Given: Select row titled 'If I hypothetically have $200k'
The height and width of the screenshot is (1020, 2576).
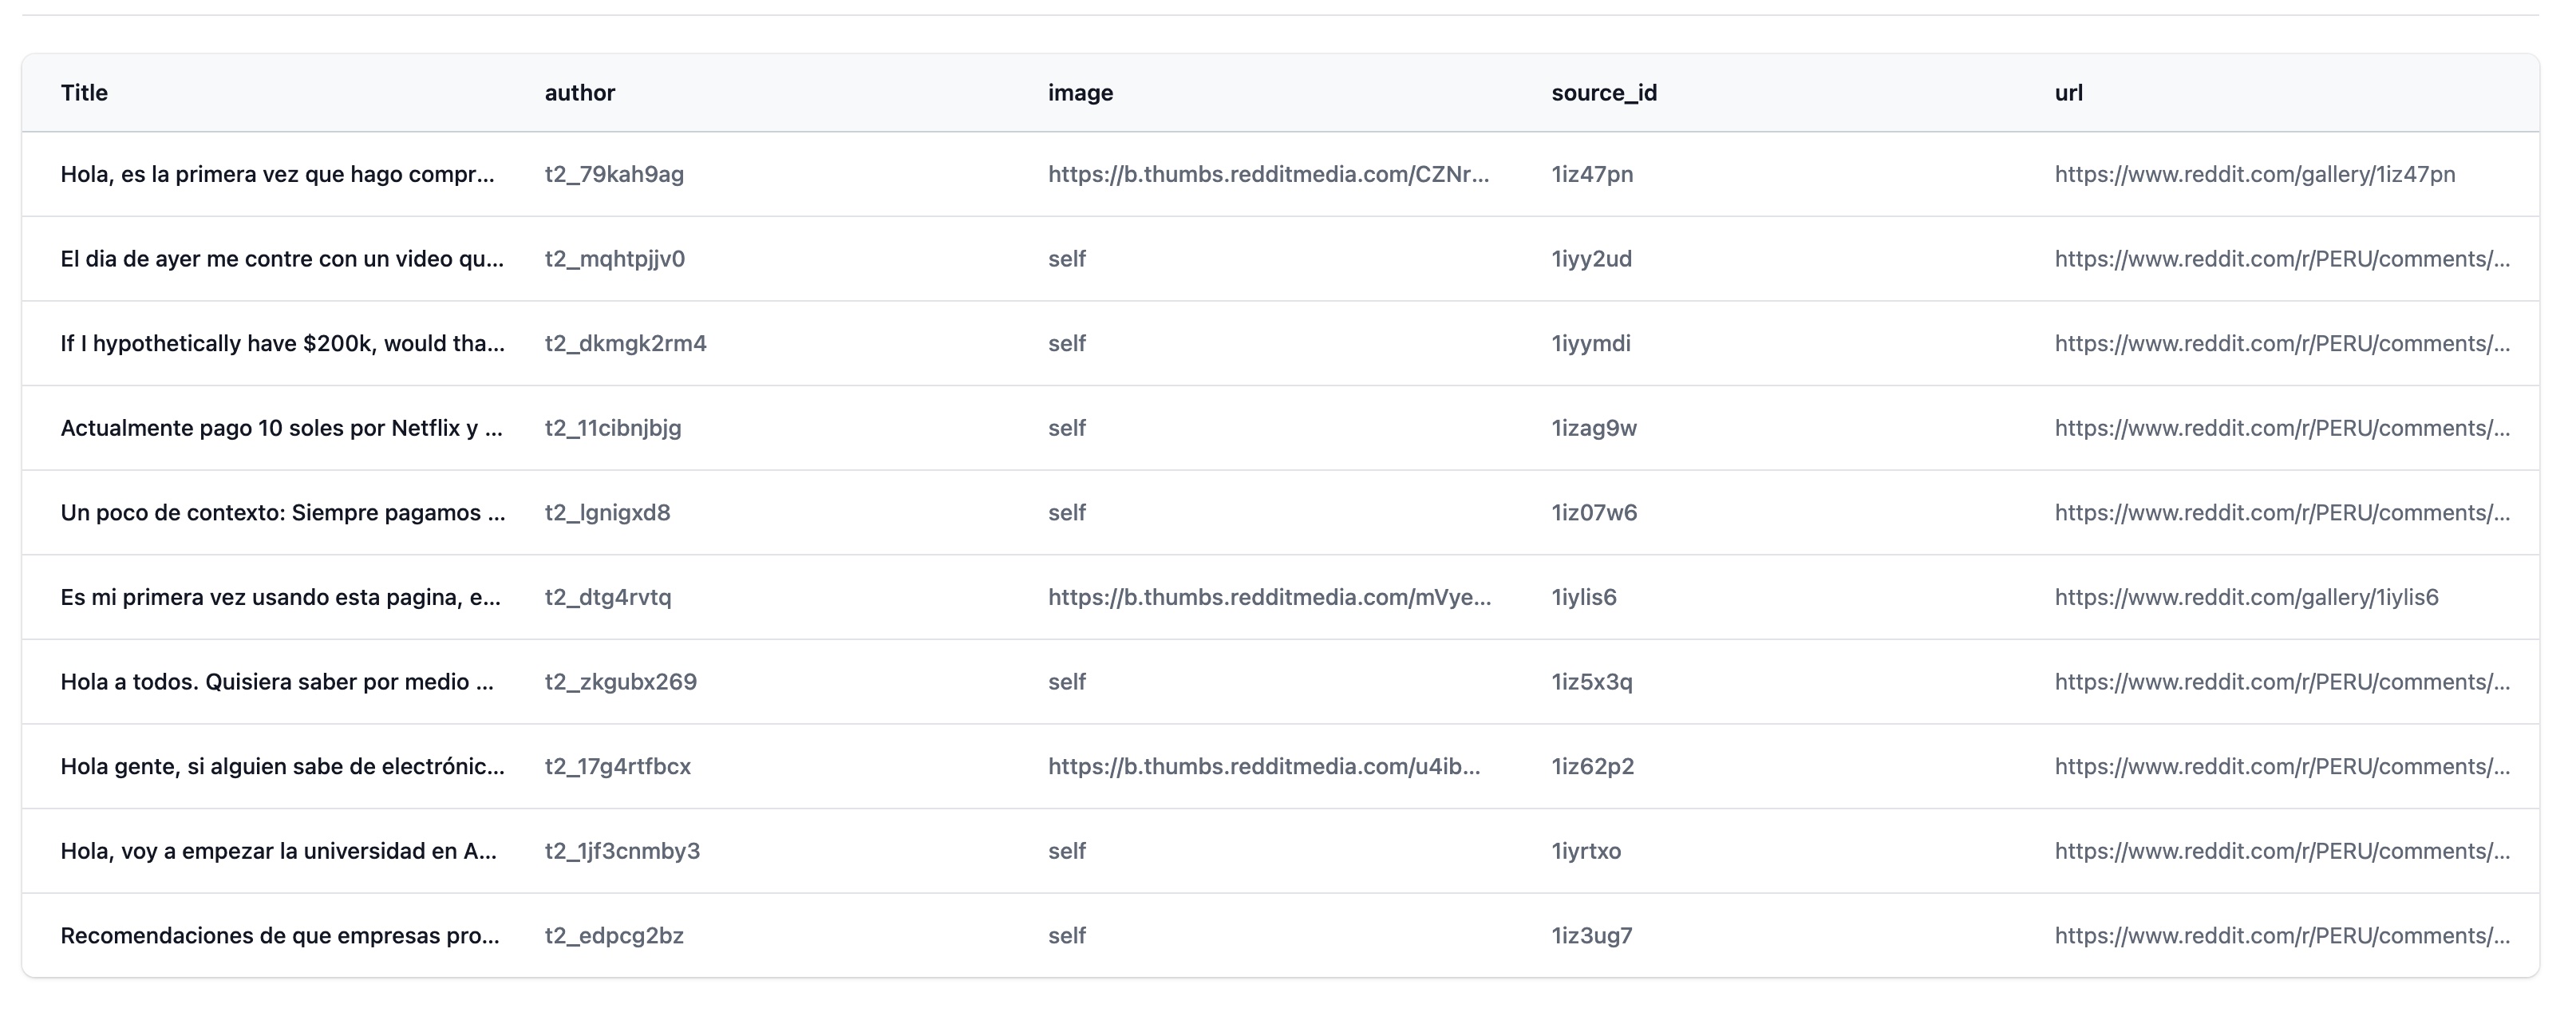Looking at the screenshot, I should point(282,343).
